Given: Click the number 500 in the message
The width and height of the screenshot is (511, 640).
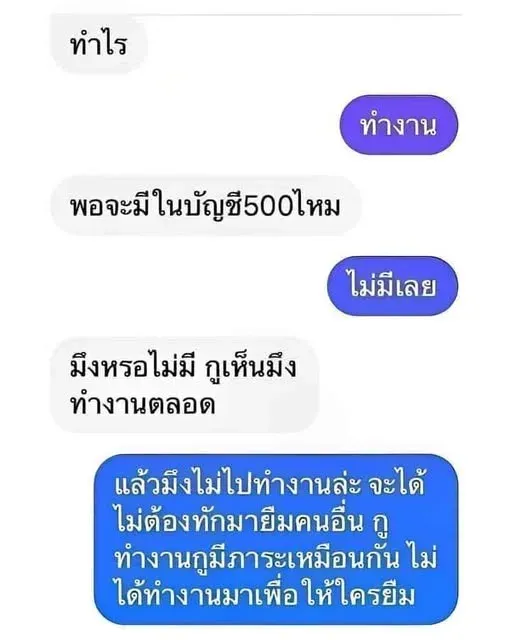Looking at the screenshot, I should click(x=271, y=207).
